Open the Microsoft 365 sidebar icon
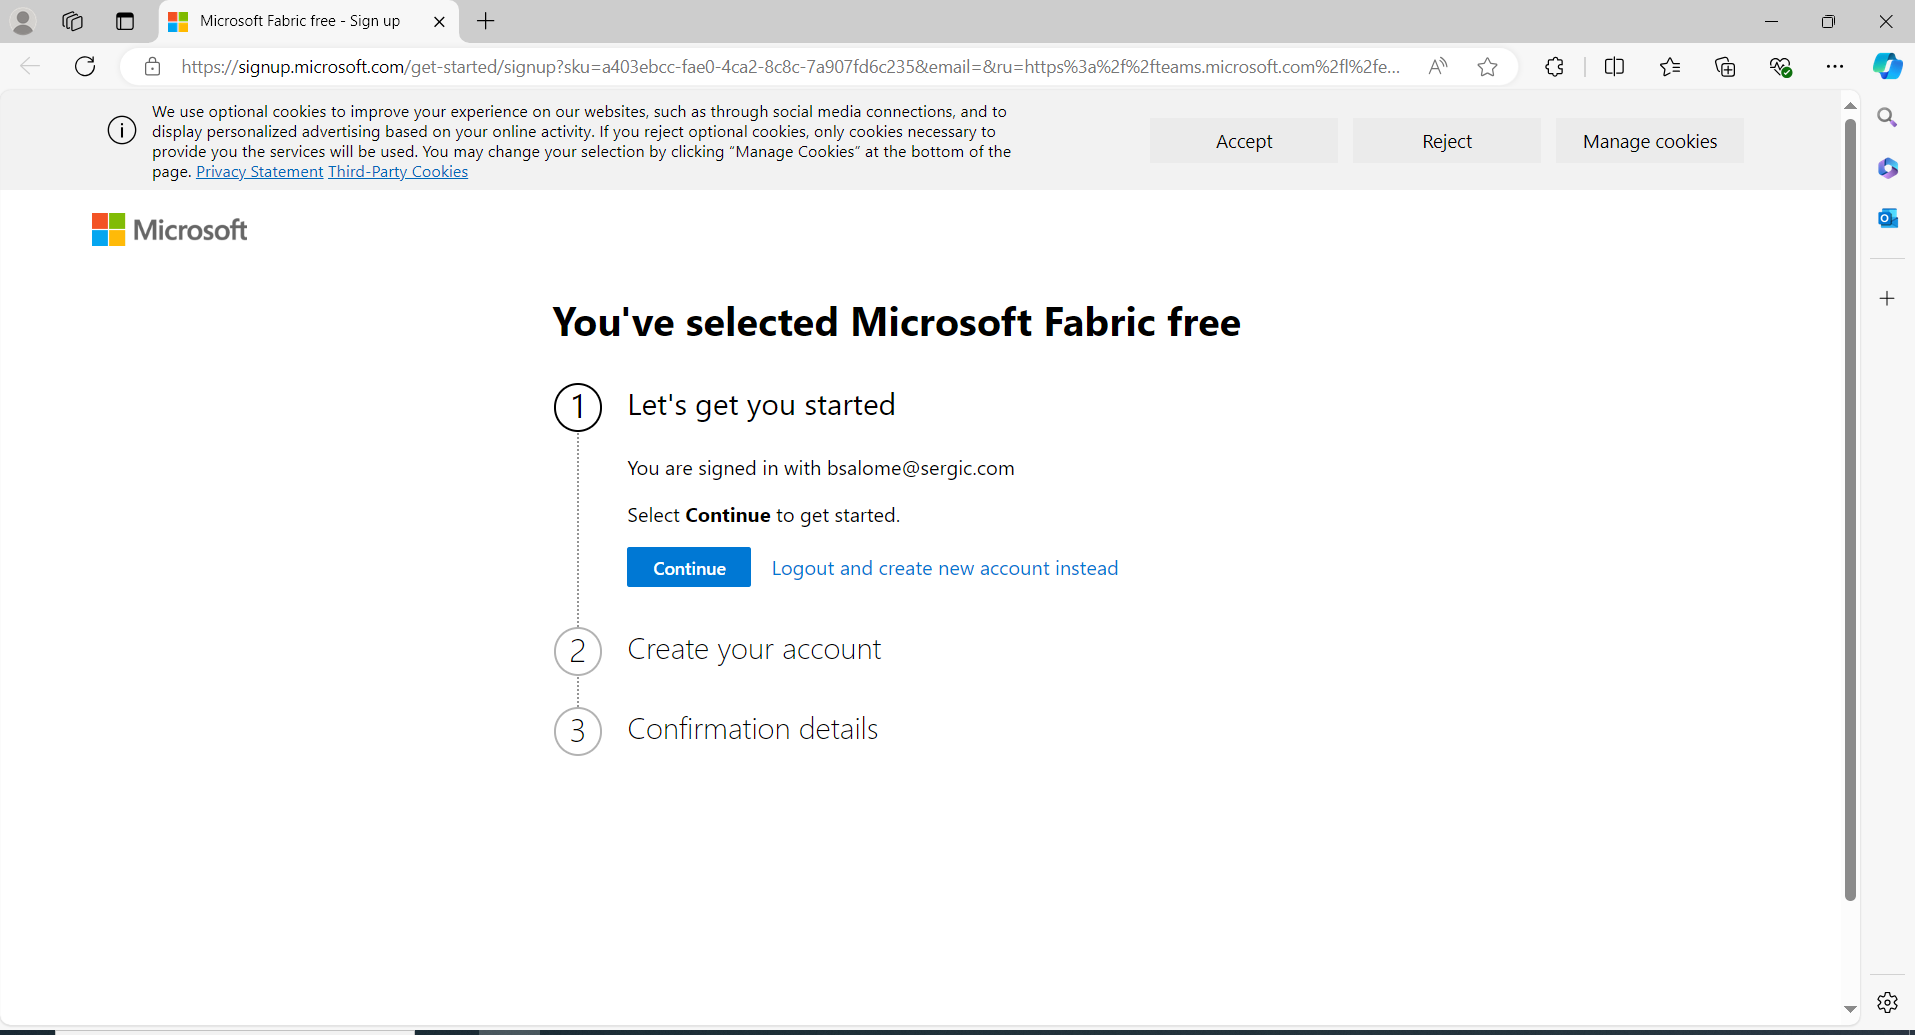 tap(1887, 168)
